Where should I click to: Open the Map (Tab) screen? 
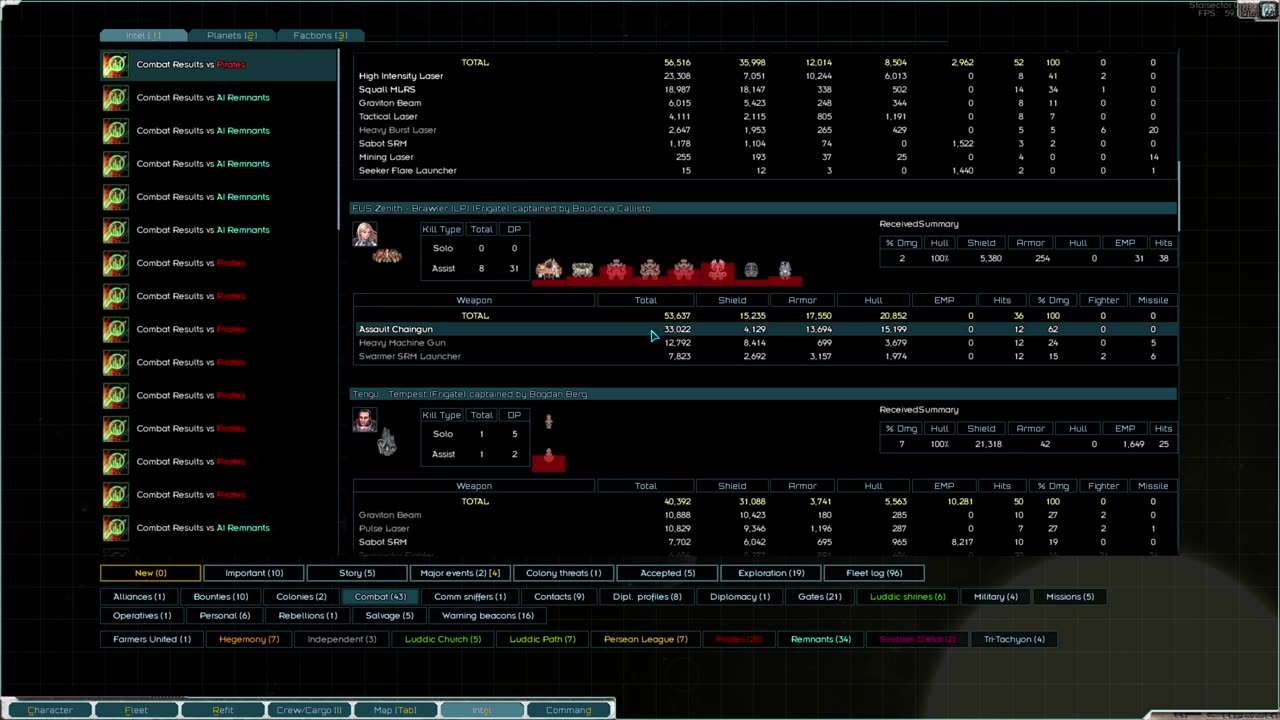[x=395, y=710]
